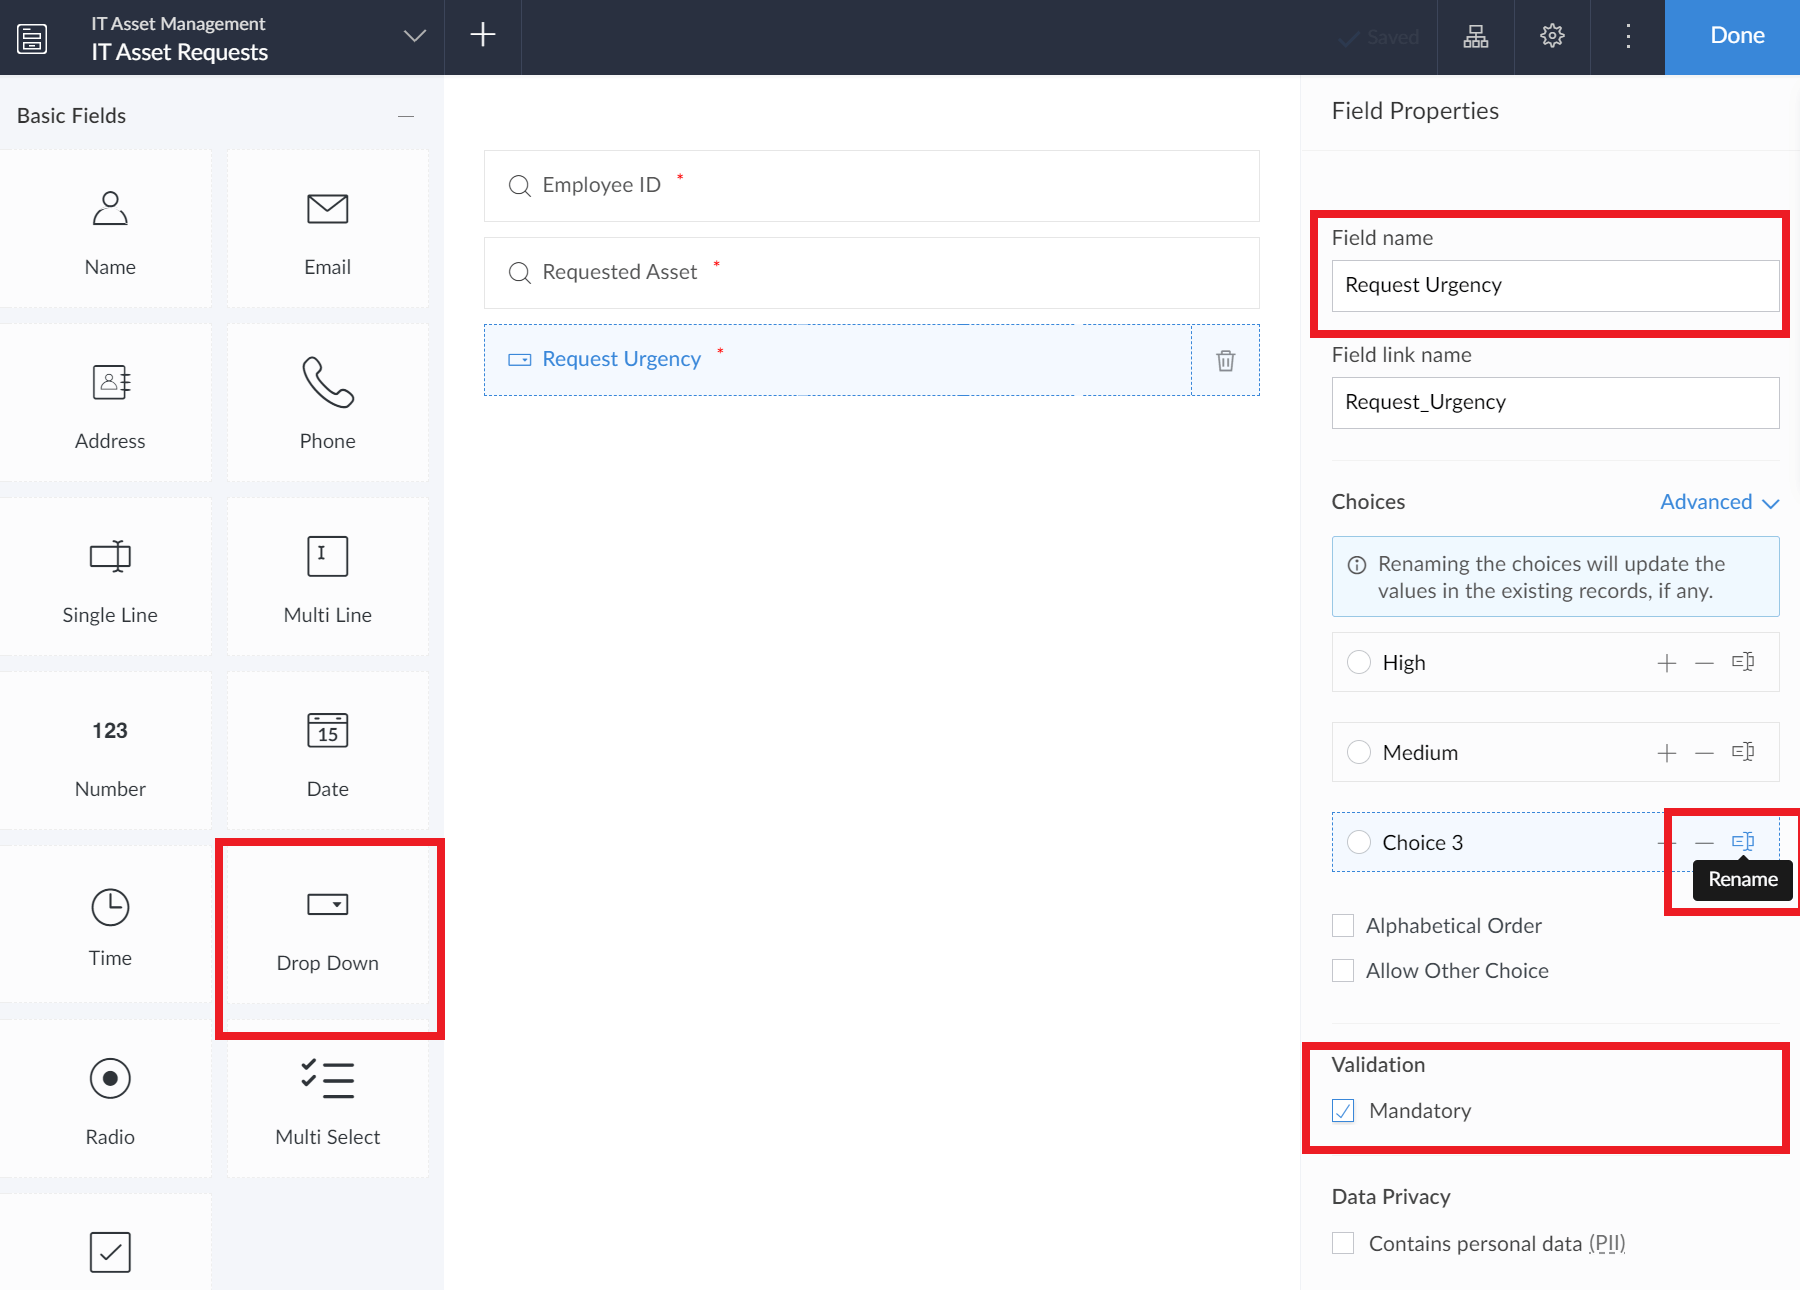
Task: Enable Allow Other Choice
Action: click(x=1343, y=970)
